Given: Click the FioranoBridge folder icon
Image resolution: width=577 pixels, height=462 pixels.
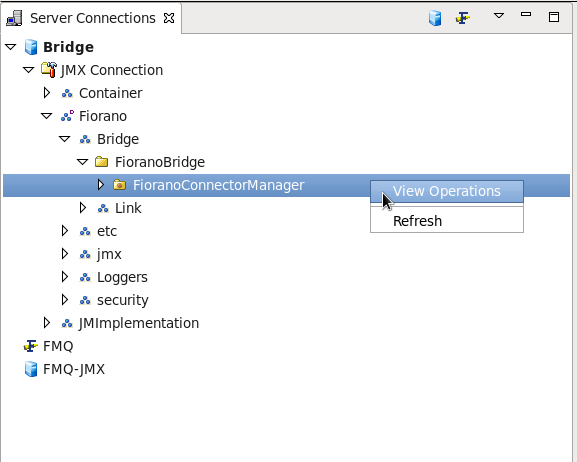Looking at the screenshot, I should 101,162.
